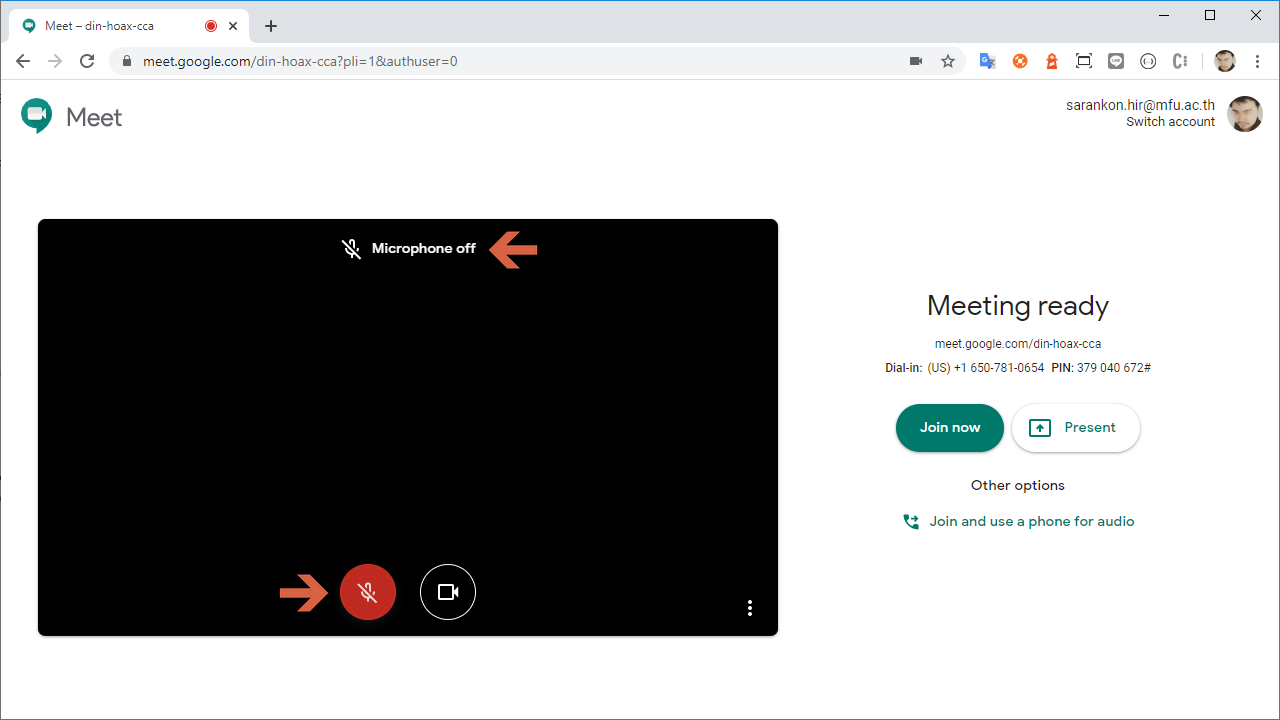The width and height of the screenshot is (1280, 720).
Task: Open Google Translate extension icon
Action: click(x=987, y=61)
